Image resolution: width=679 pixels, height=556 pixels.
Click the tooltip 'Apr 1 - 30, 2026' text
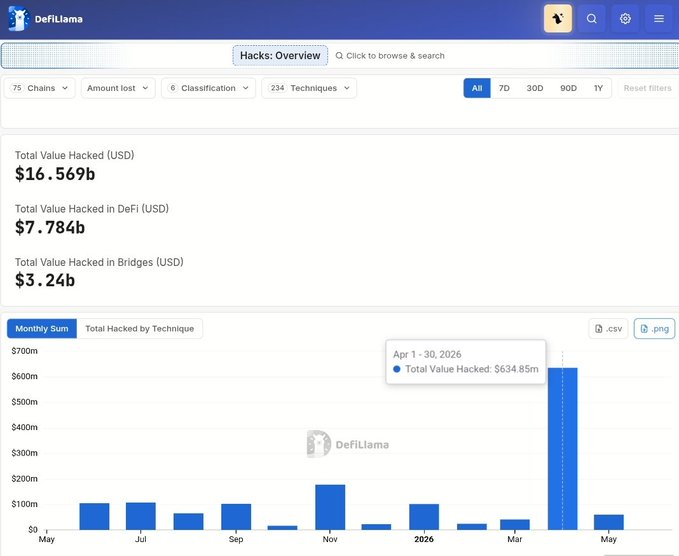point(427,354)
